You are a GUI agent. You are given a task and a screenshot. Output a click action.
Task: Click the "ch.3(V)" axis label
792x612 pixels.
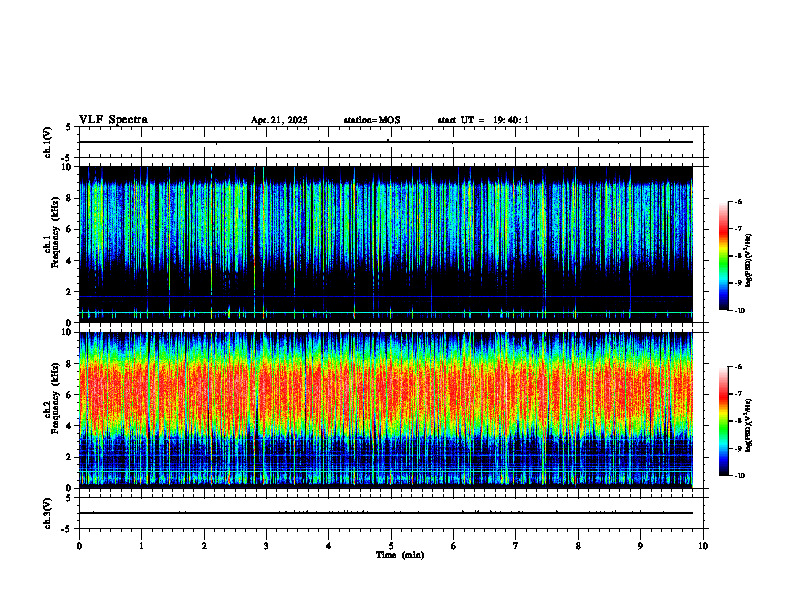pyautogui.click(x=47, y=513)
